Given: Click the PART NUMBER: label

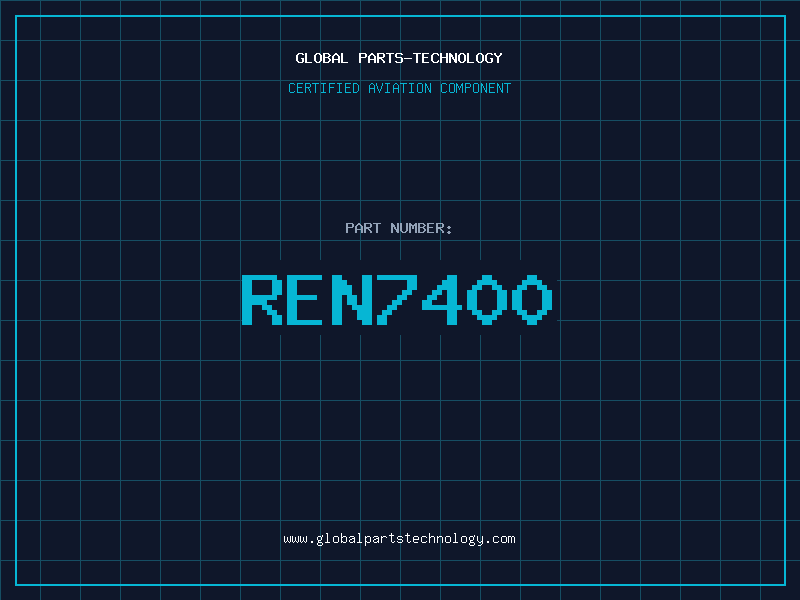Looking at the screenshot, I should coord(398,228).
